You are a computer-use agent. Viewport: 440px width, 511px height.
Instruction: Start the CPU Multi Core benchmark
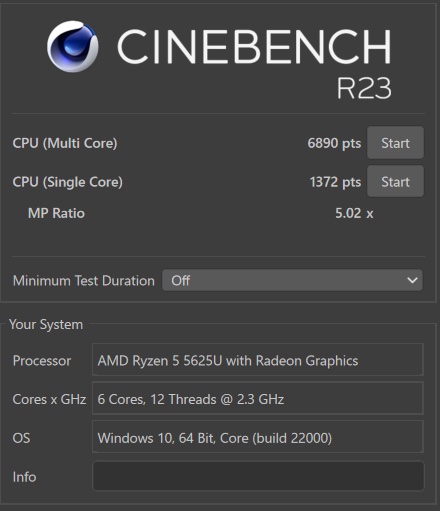click(395, 143)
